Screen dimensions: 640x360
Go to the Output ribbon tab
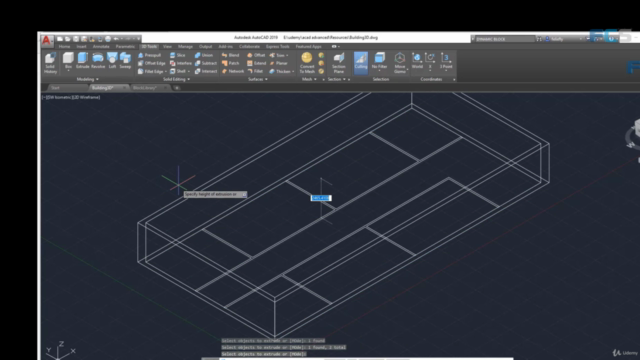point(205,47)
